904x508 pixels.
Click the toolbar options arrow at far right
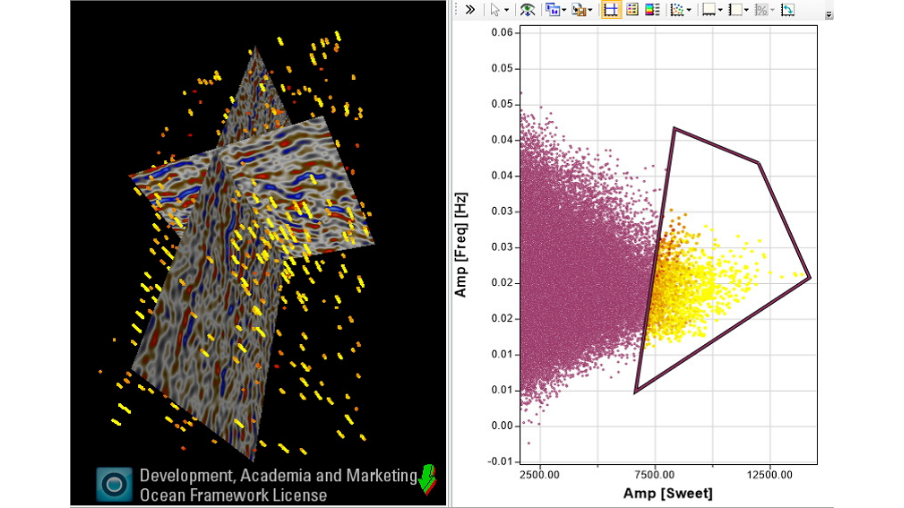pos(829,15)
